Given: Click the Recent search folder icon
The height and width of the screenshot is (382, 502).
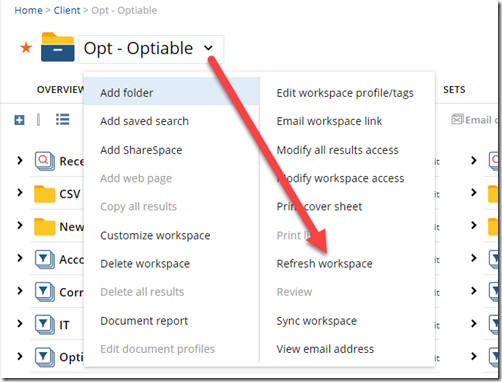Looking at the screenshot, I should tap(45, 161).
